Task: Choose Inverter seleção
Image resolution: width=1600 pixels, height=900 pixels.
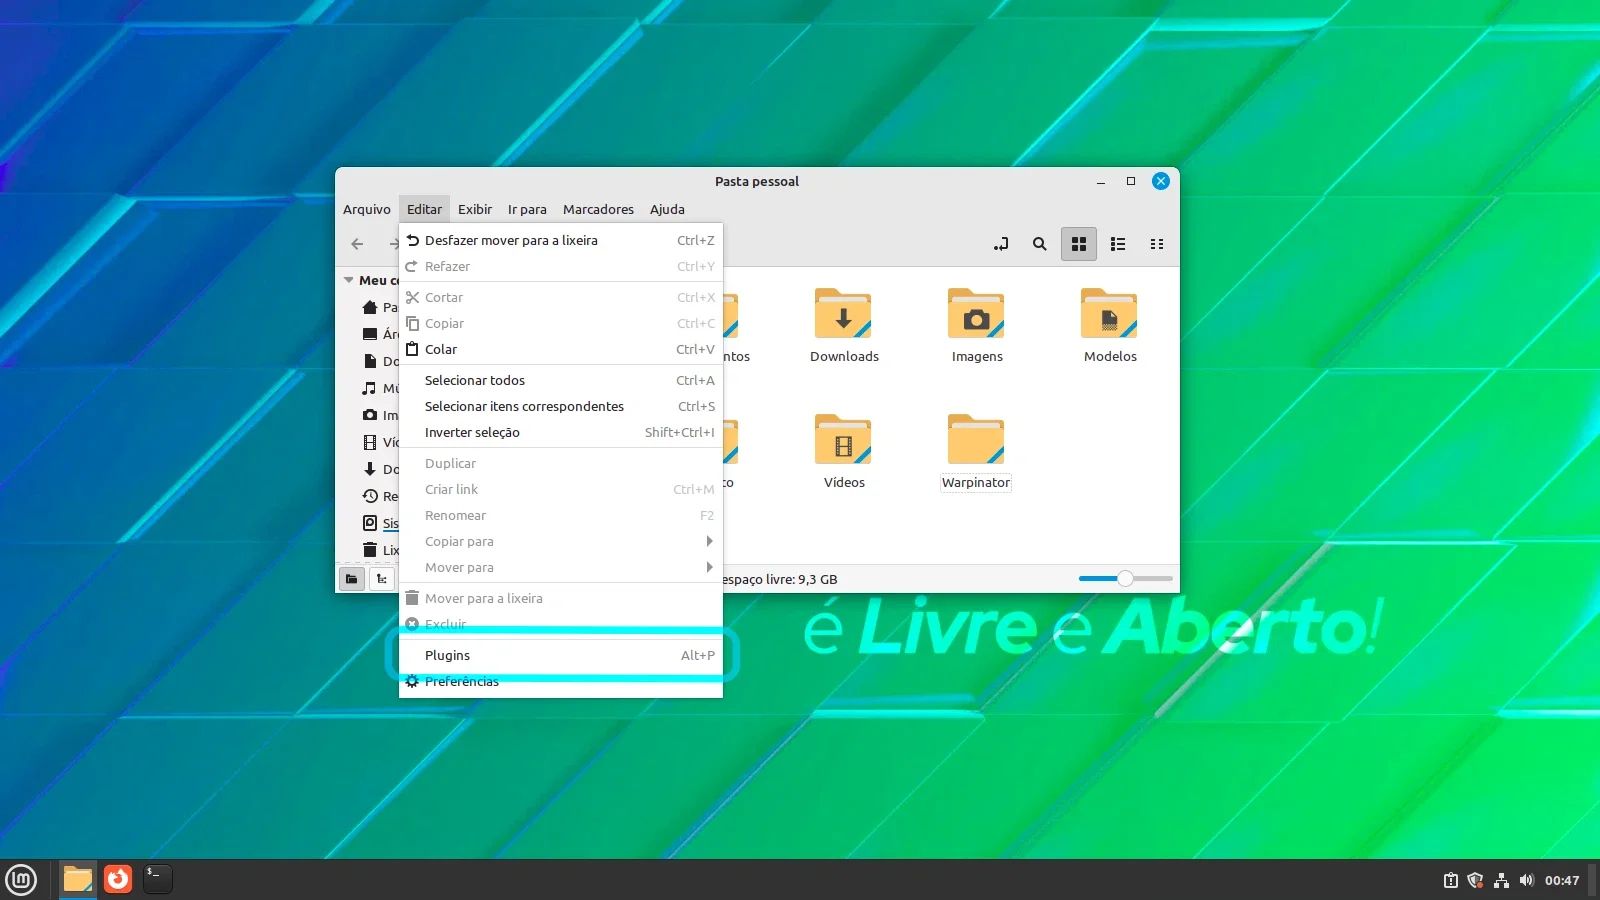Action: (x=561, y=432)
